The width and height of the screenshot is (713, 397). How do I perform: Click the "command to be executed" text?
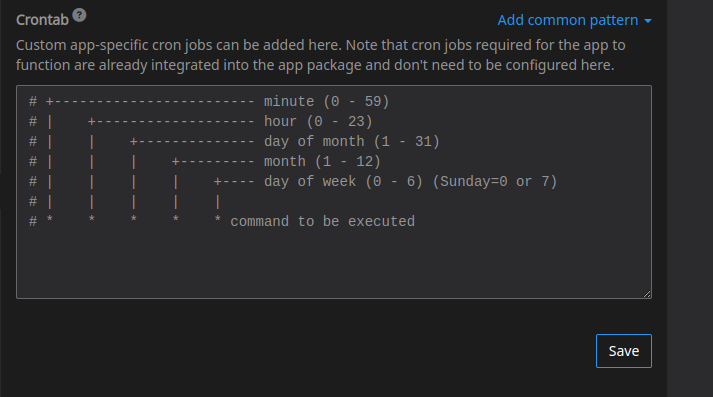322,221
